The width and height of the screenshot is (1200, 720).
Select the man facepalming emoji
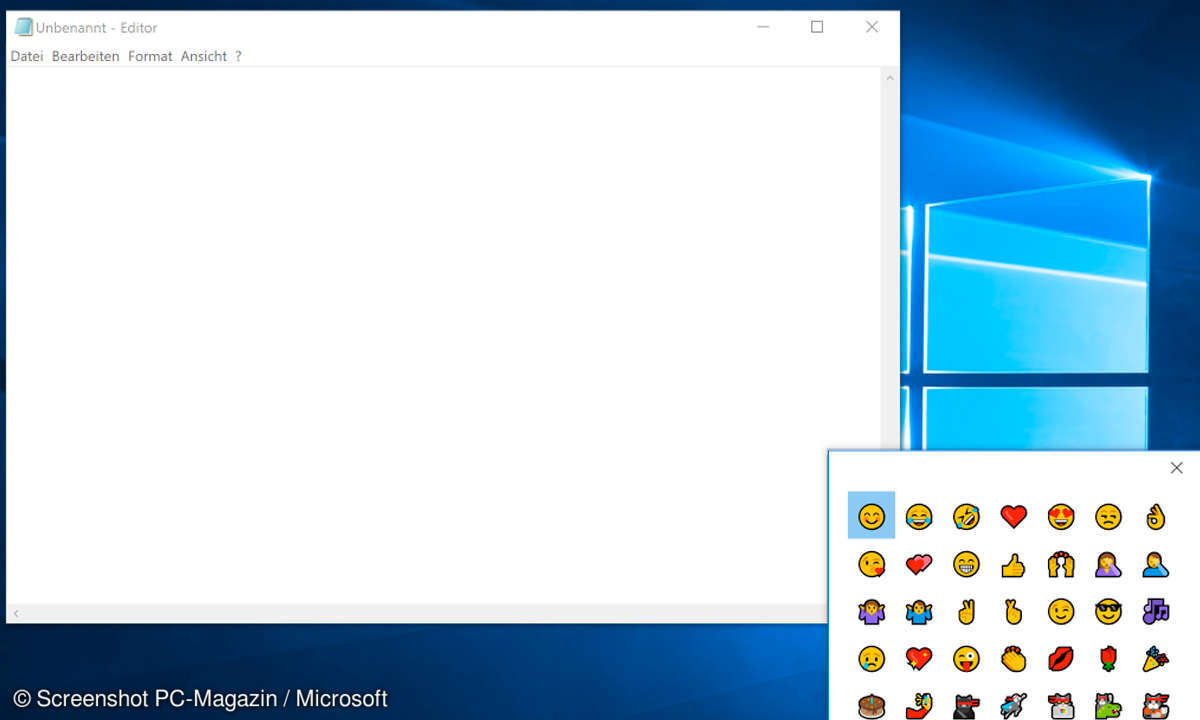click(1156, 564)
